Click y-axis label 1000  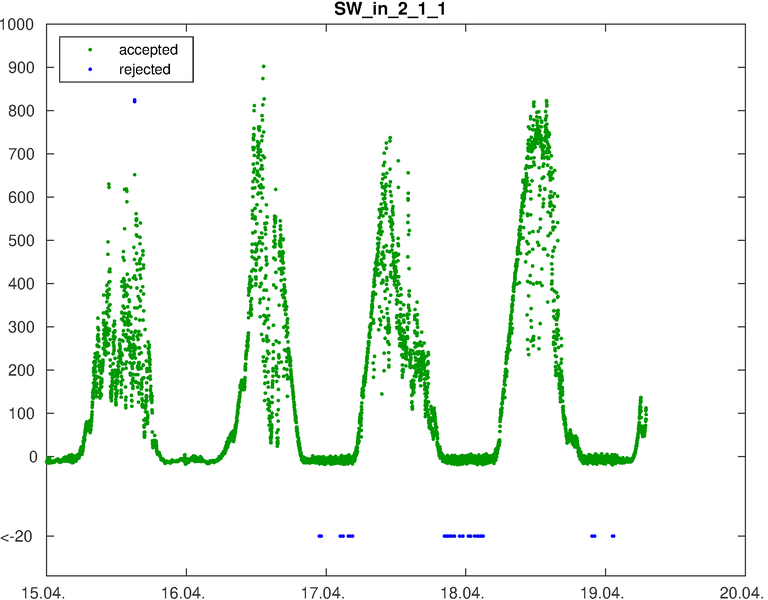click(x=17, y=24)
